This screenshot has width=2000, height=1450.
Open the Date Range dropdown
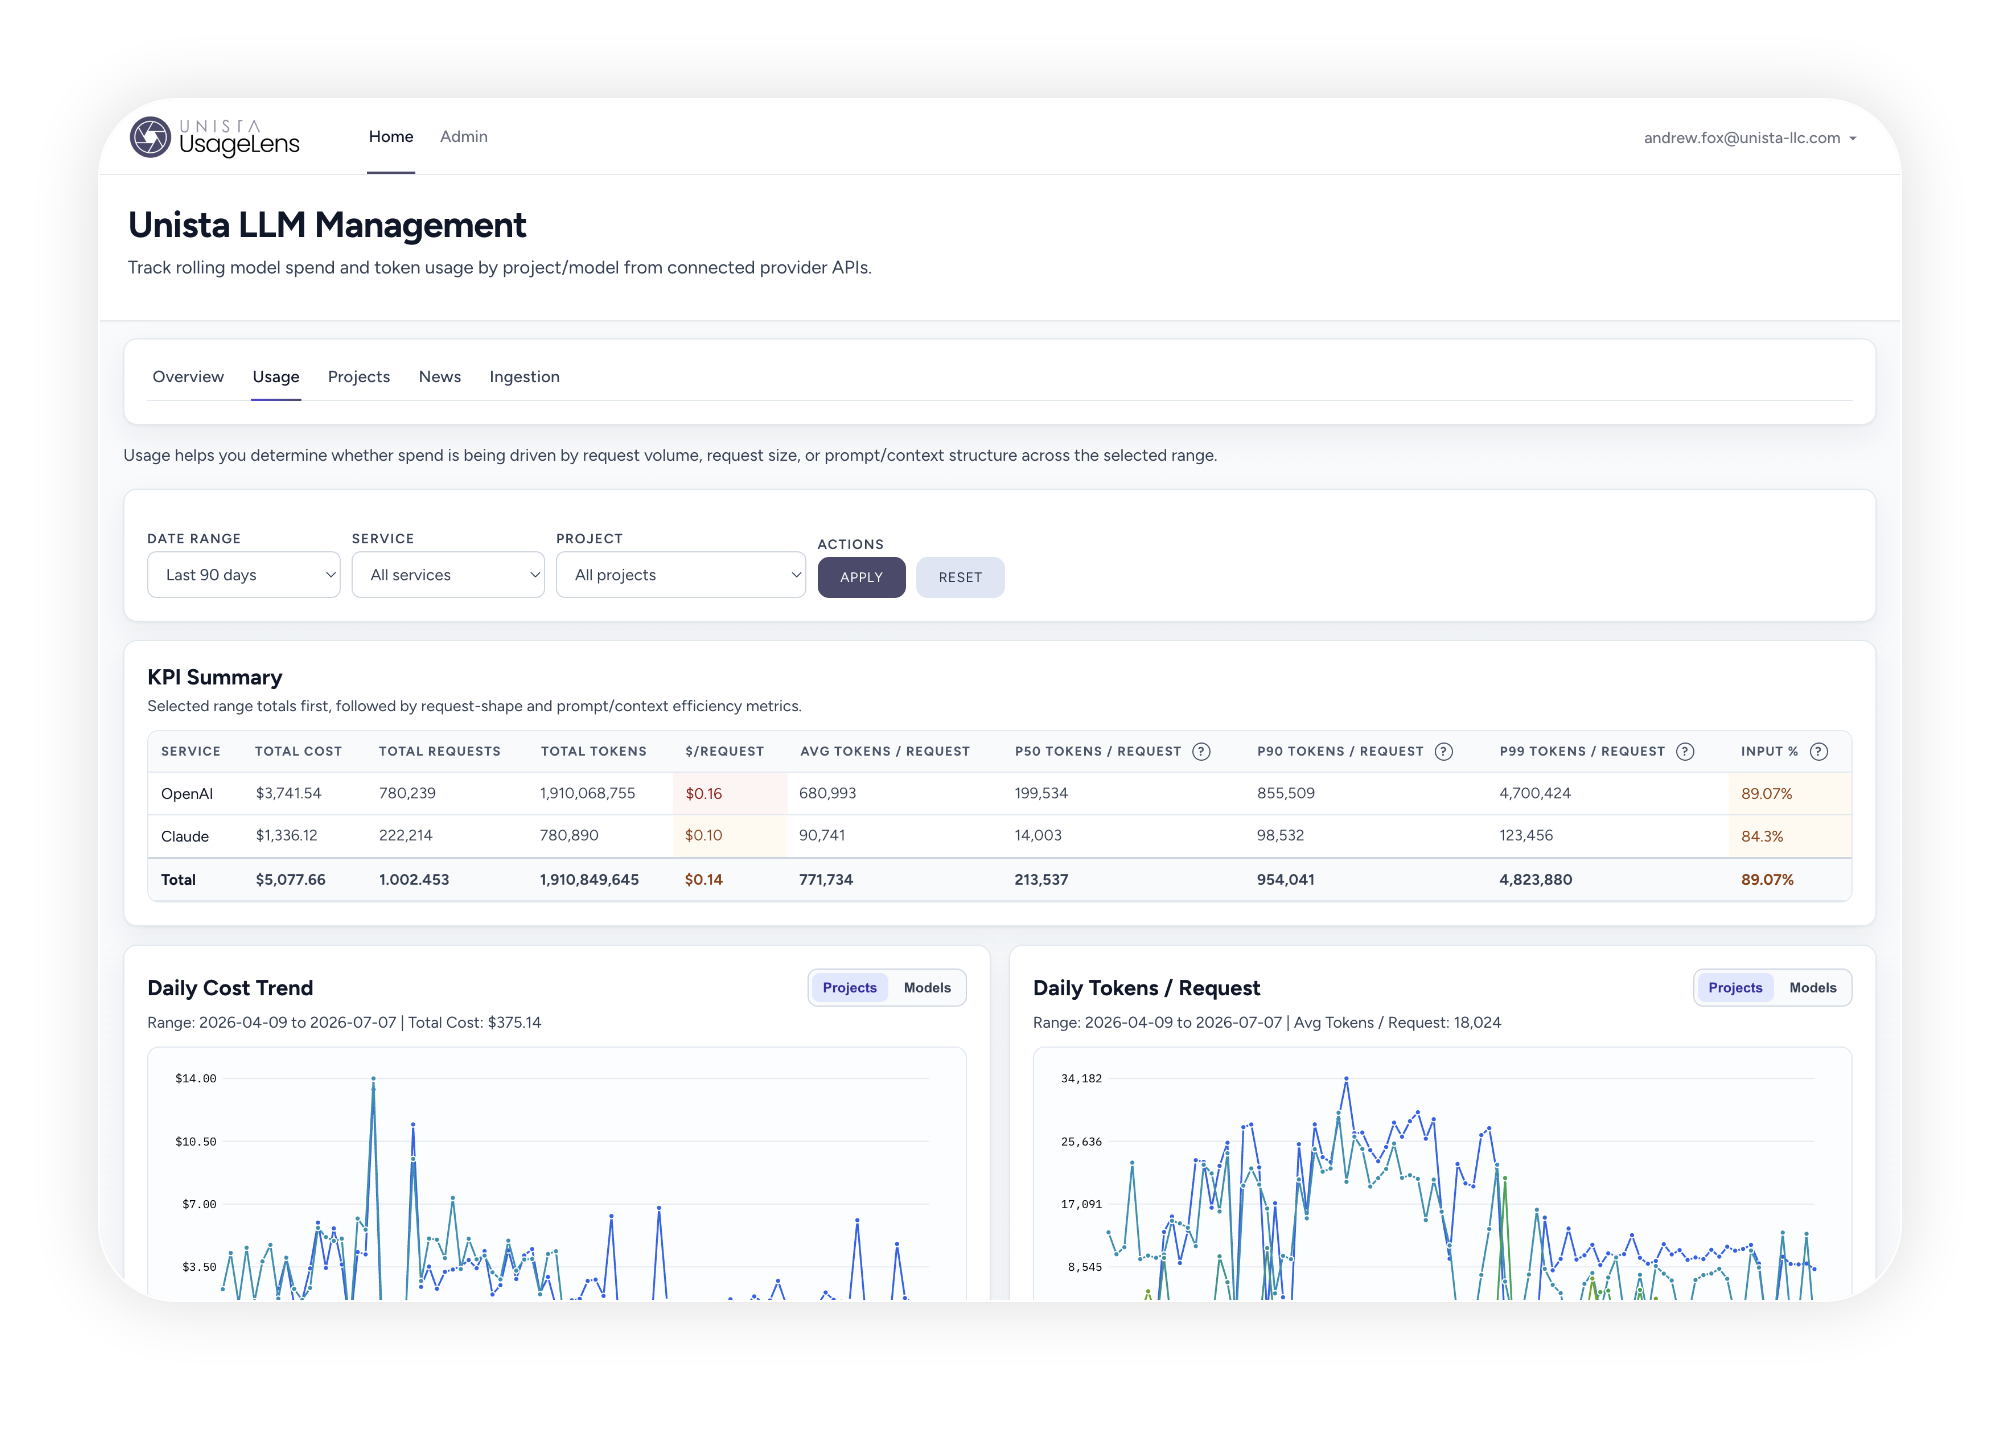pyautogui.click(x=244, y=575)
